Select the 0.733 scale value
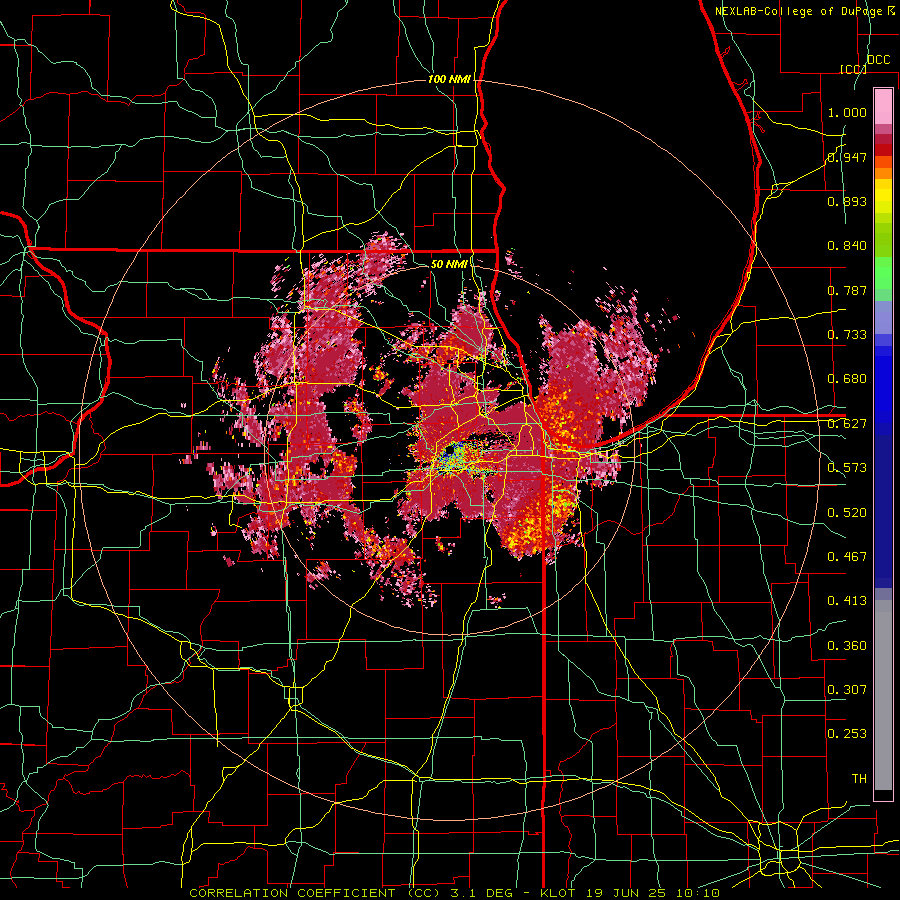900x900 pixels. pyautogui.click(x=847, y=335)
